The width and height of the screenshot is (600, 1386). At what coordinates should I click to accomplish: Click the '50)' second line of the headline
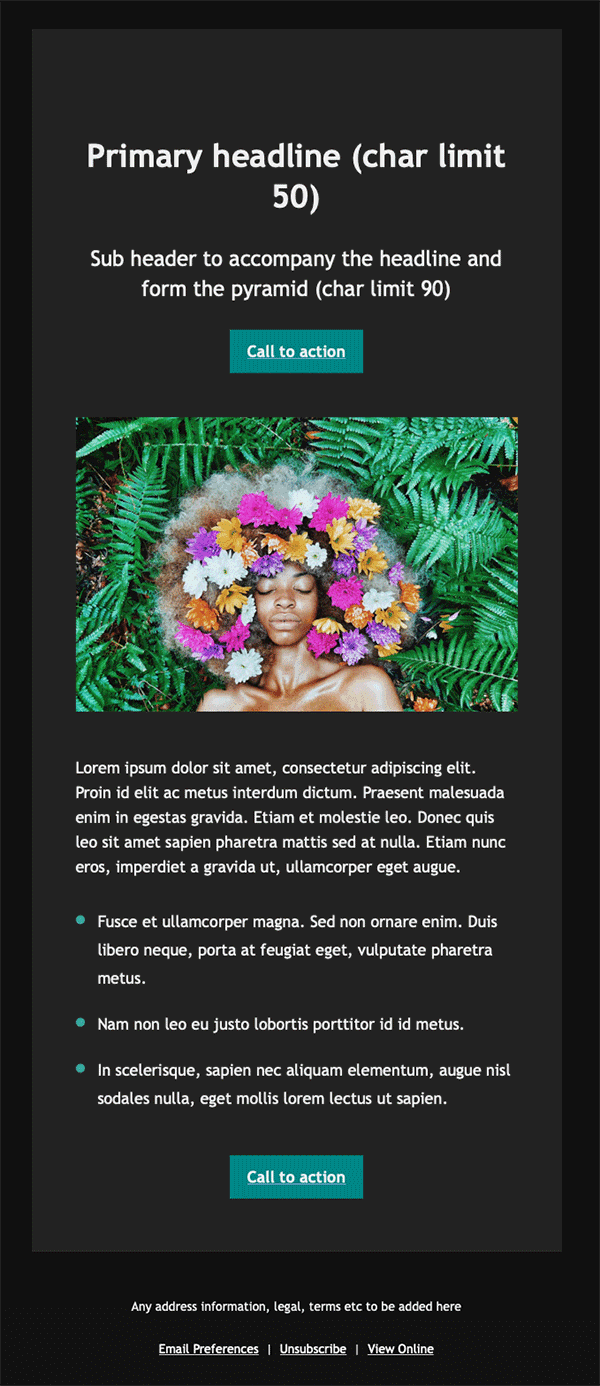tap(296, 197)
